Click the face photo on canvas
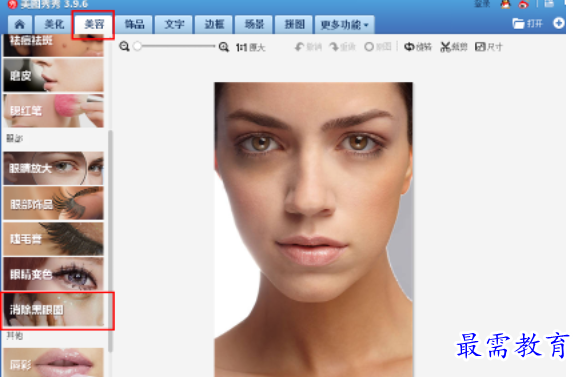578x377 pixels. click(314, 229)
